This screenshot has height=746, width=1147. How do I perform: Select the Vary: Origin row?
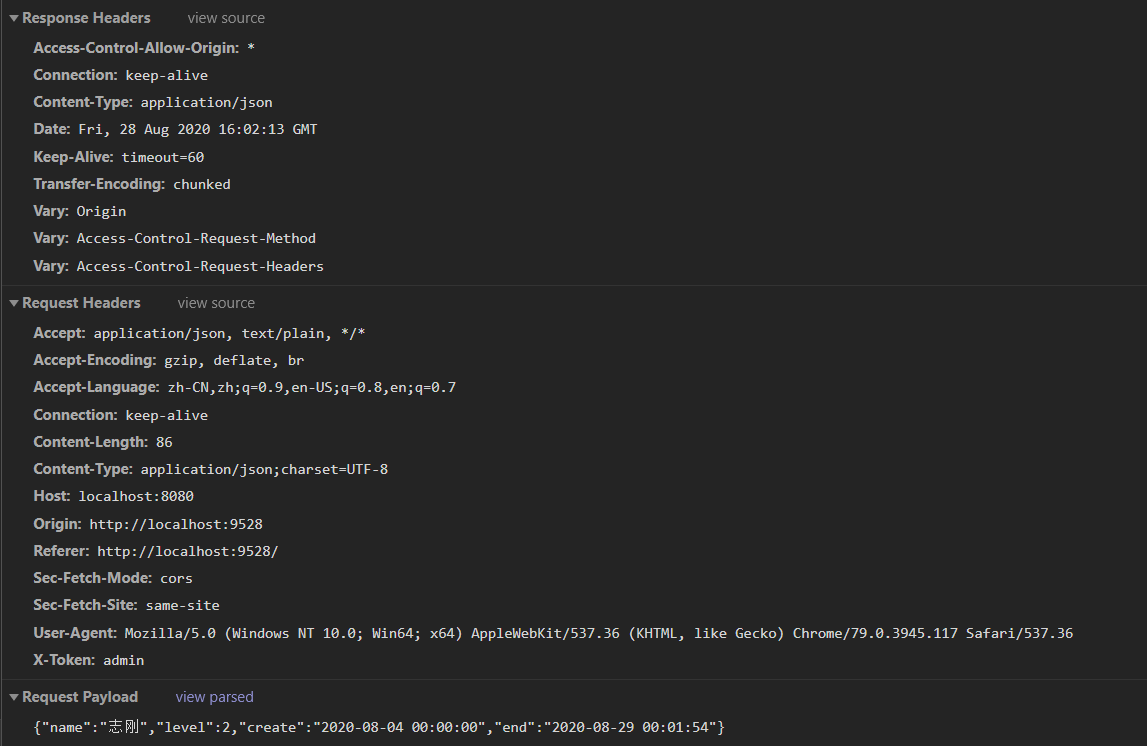tap(80, 211)
